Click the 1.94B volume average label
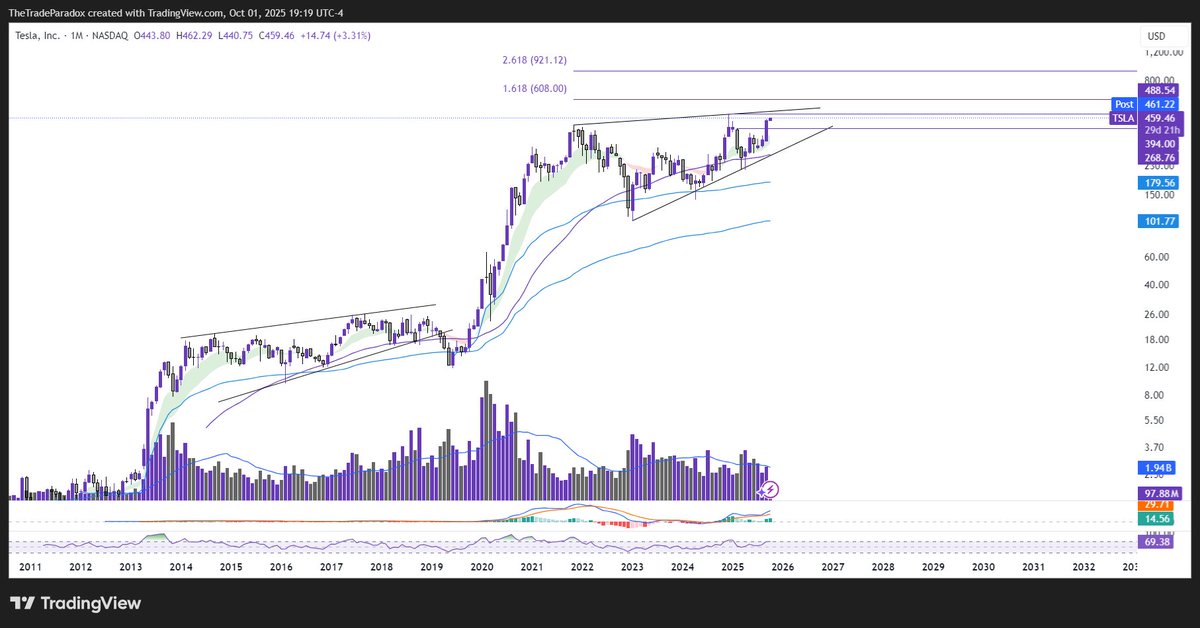This screenshot has width=1200, height=628. click(1159, 468)
